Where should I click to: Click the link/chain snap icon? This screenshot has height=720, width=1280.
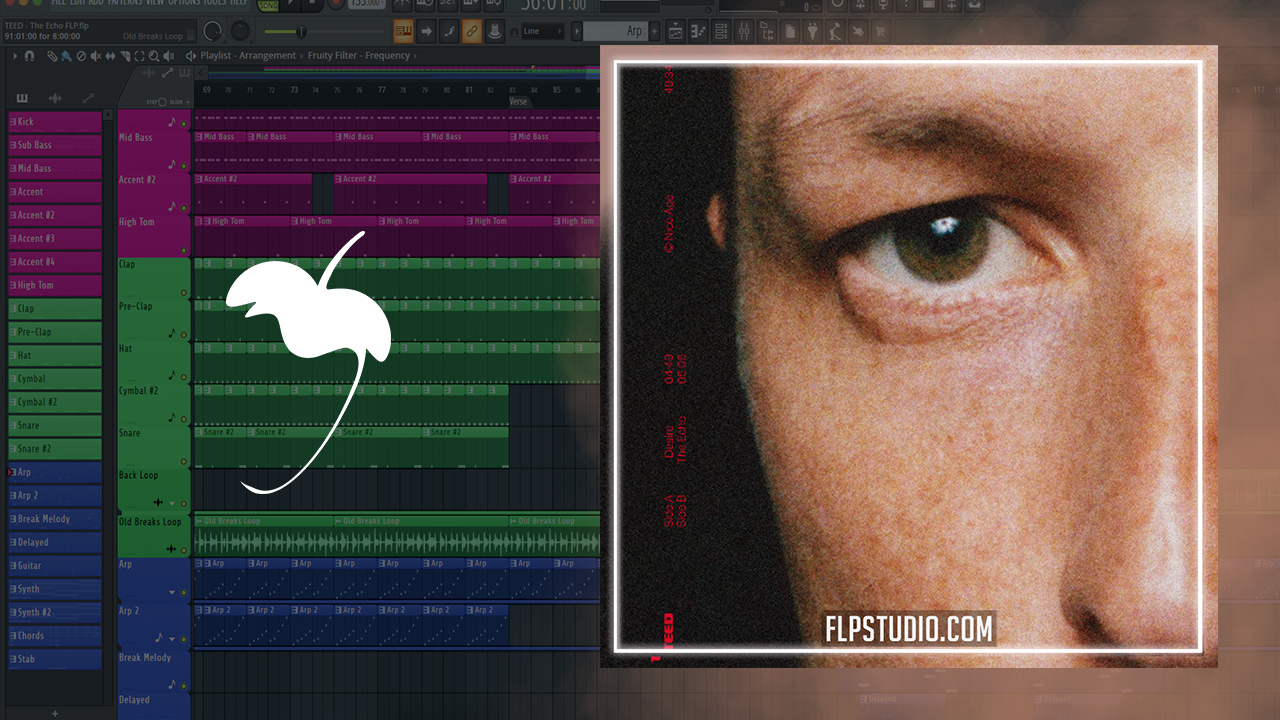471,32
